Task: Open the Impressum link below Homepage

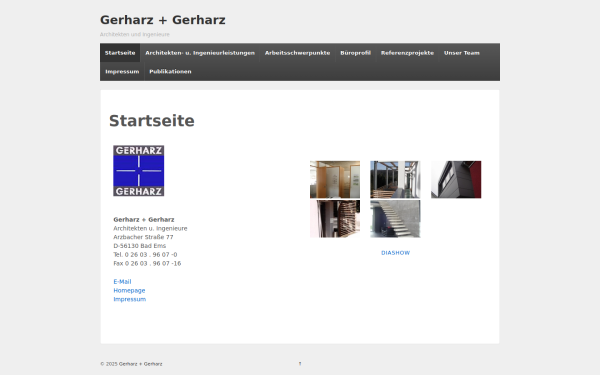Action: click(x=130, y=299)
